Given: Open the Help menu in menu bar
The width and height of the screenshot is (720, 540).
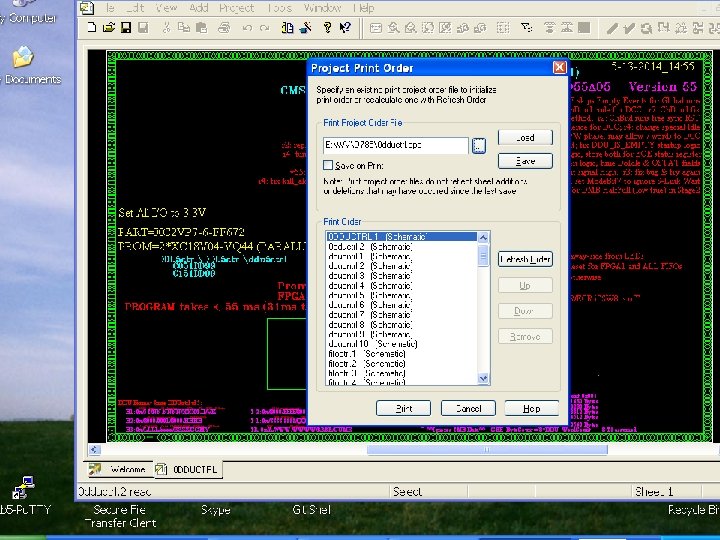Looking at the screenshot, I should point(364,8).
